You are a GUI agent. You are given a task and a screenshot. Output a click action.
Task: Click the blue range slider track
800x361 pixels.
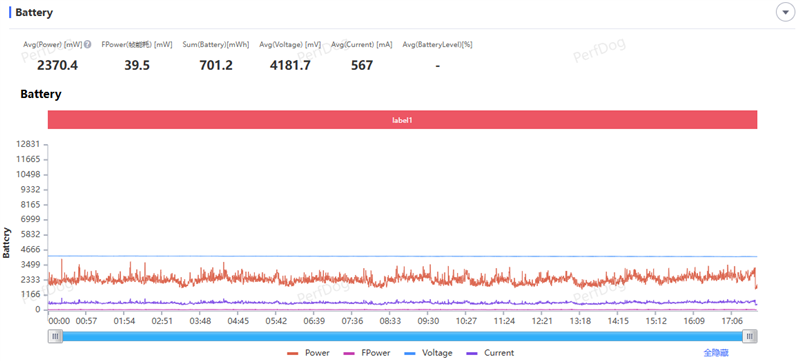click(x=403, y=336)
